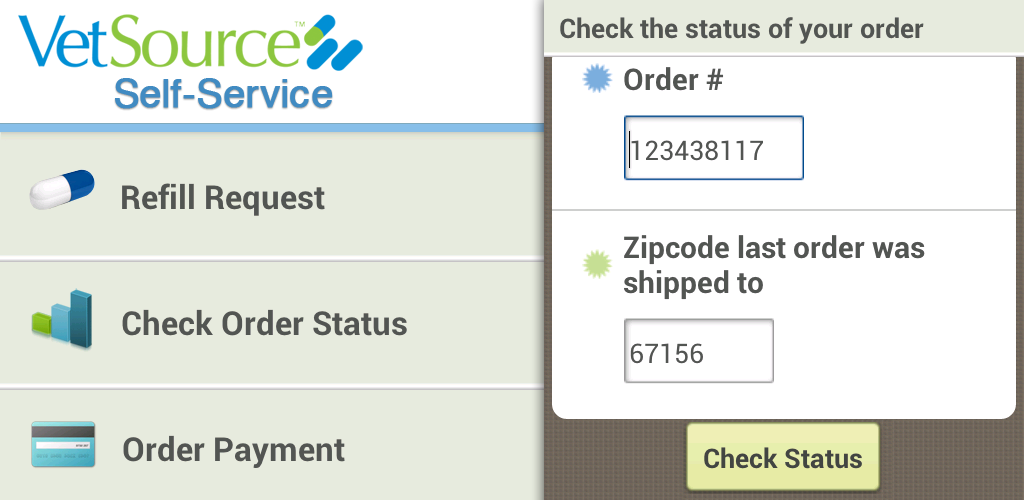Click the 'Check the status of your order' header
1024x500 pixels.
(741, 28)
